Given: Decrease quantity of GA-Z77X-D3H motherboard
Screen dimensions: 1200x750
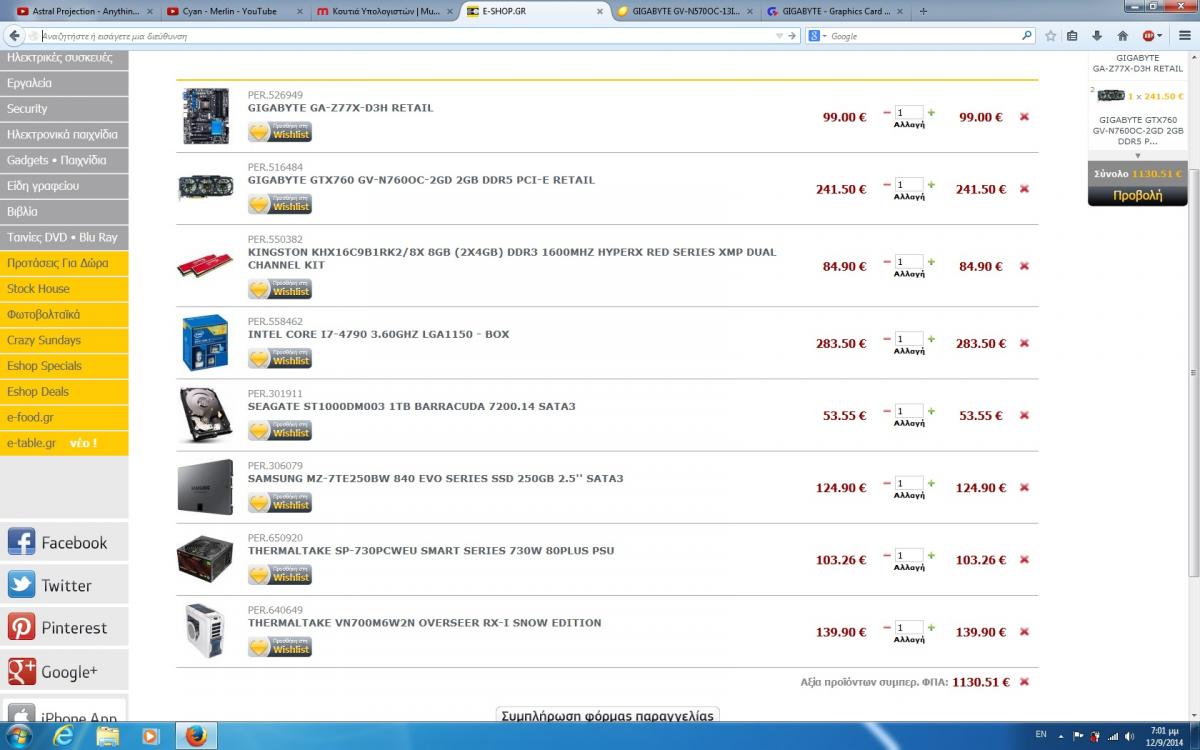Looking at the screenshot, I should click(887, 113).
